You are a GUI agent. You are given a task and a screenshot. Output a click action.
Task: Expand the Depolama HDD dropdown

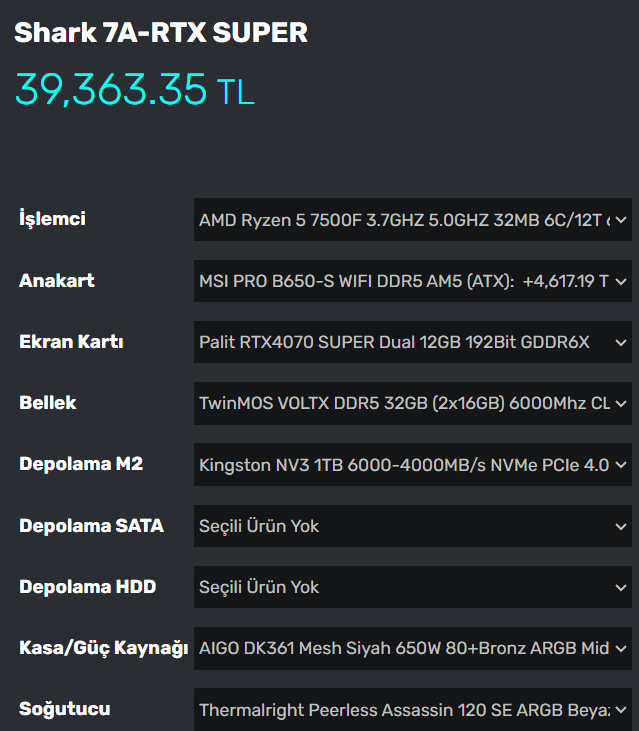412,587
